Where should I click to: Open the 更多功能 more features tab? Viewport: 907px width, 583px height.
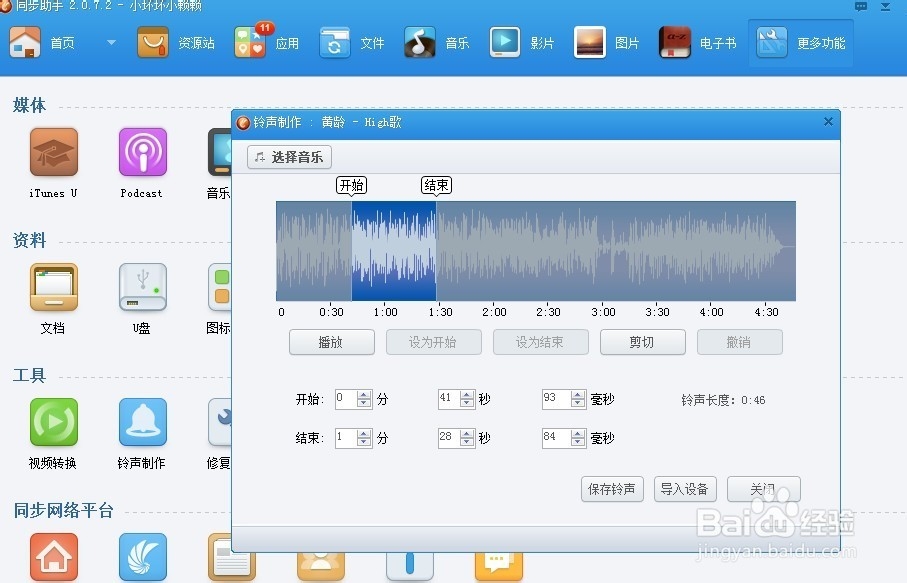click(801, 43)
